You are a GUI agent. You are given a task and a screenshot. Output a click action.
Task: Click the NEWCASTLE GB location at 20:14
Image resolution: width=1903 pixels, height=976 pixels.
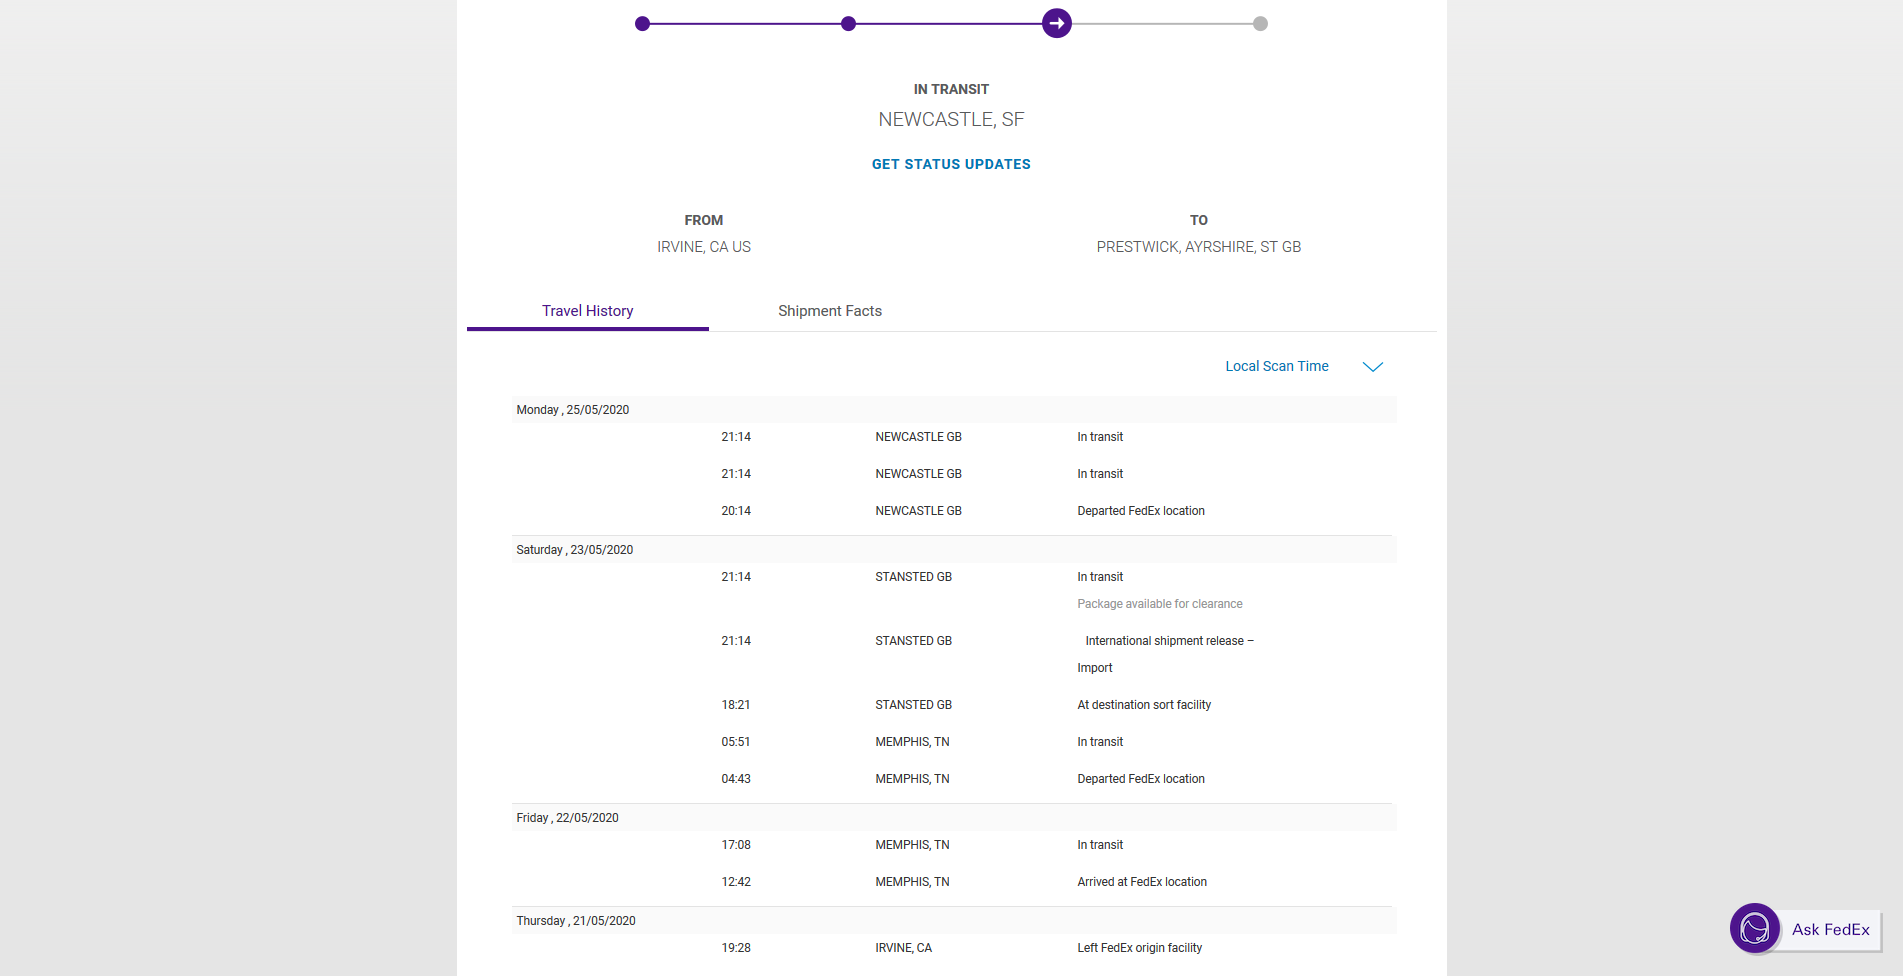(918, 511)
